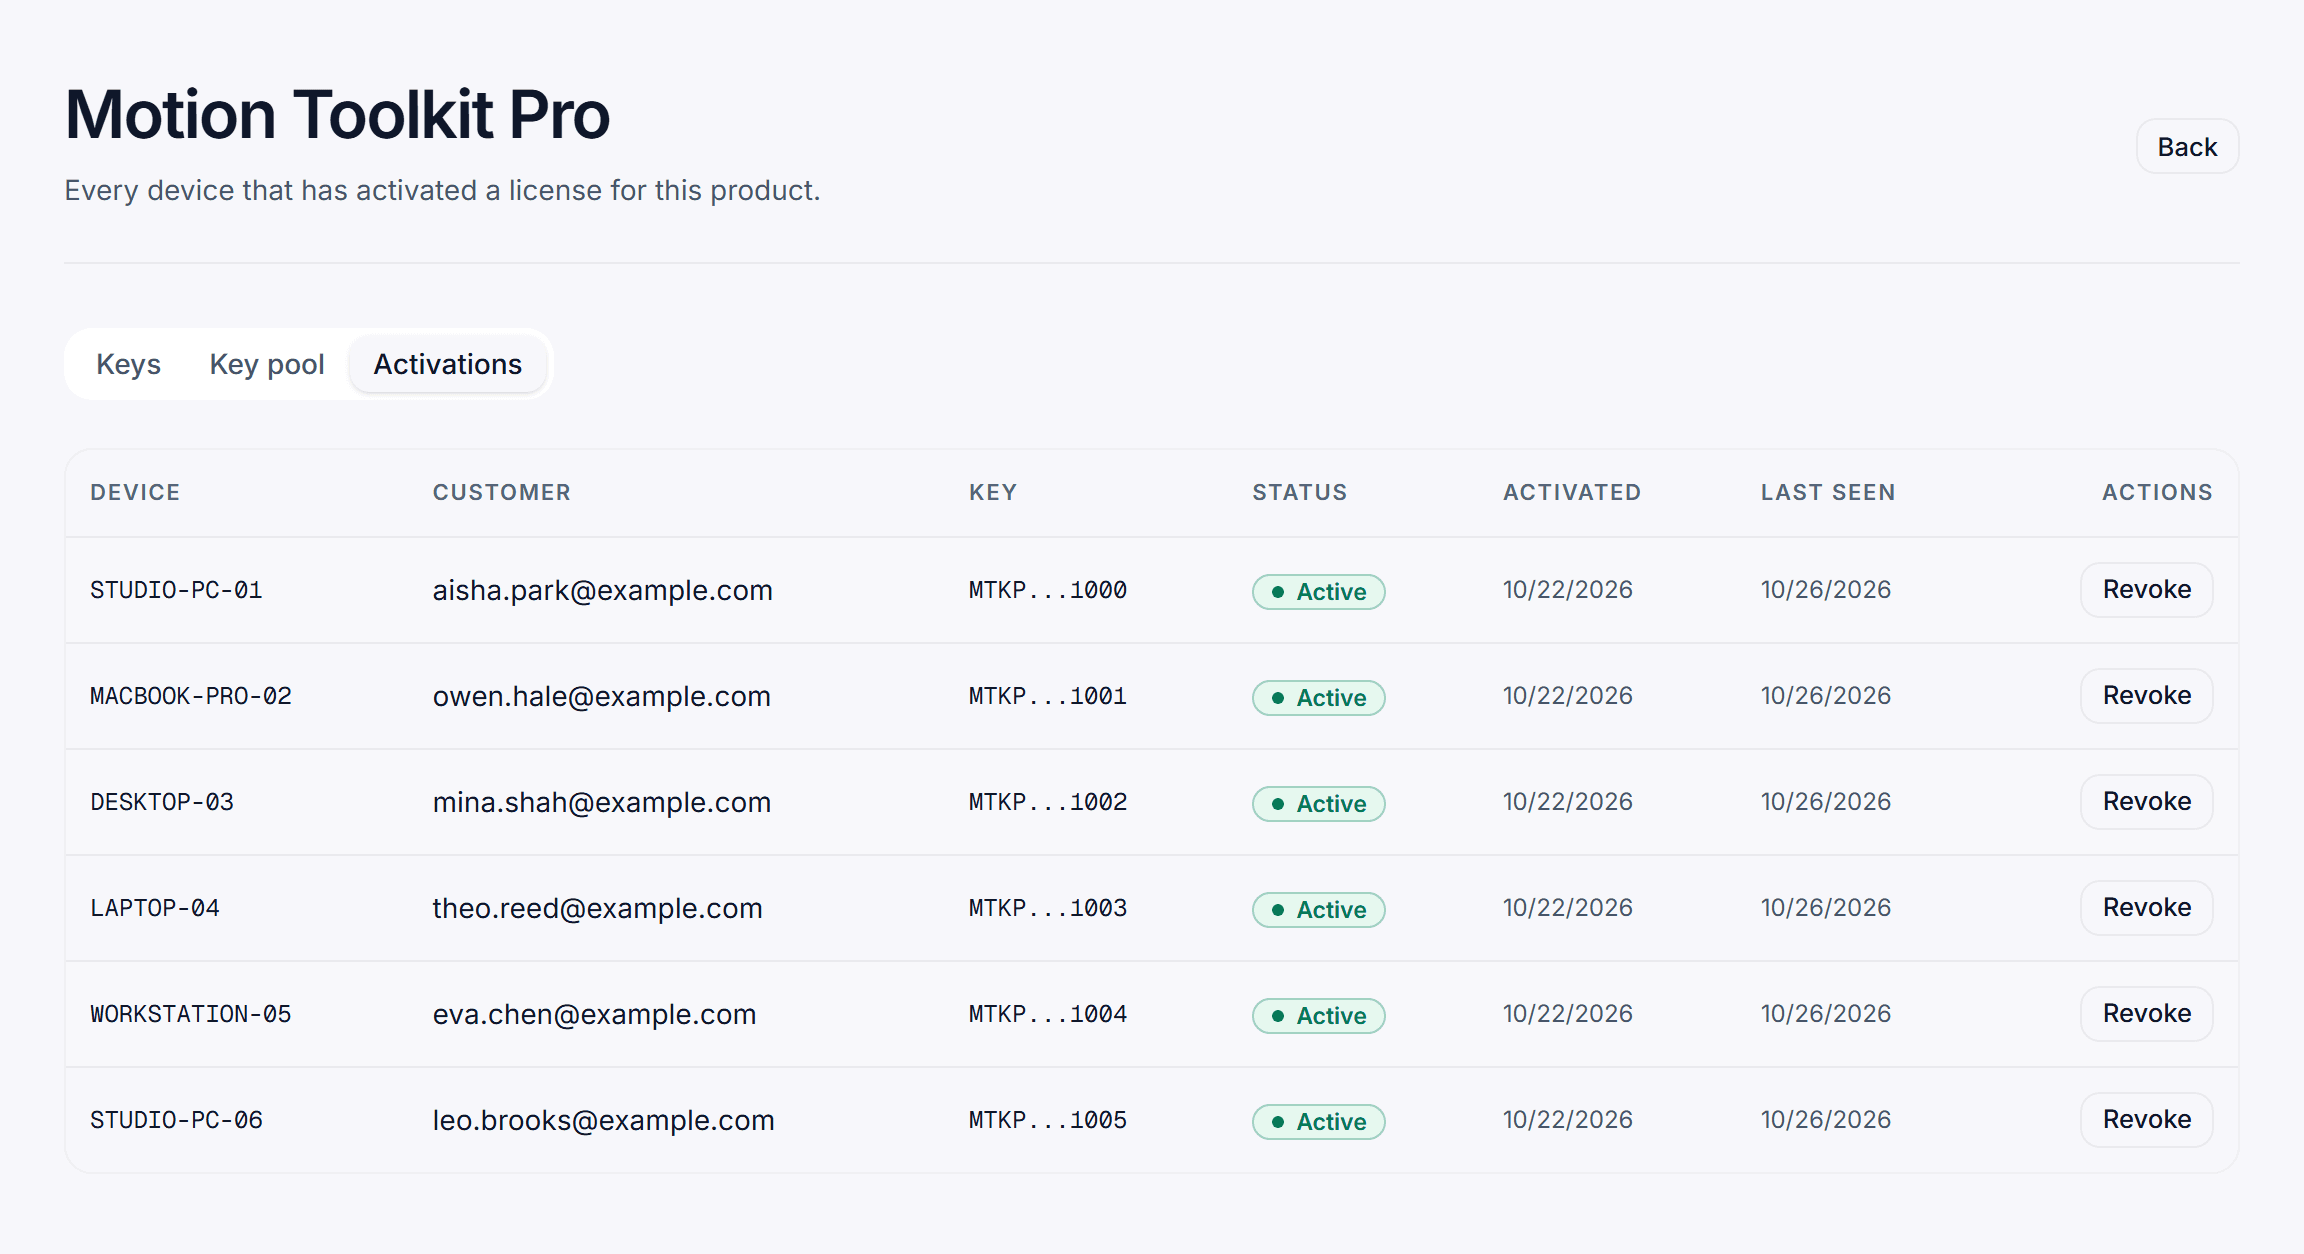
Task: Revoke the STUDIO-PC-06 activation
Action: [x=2147, y=1120]
